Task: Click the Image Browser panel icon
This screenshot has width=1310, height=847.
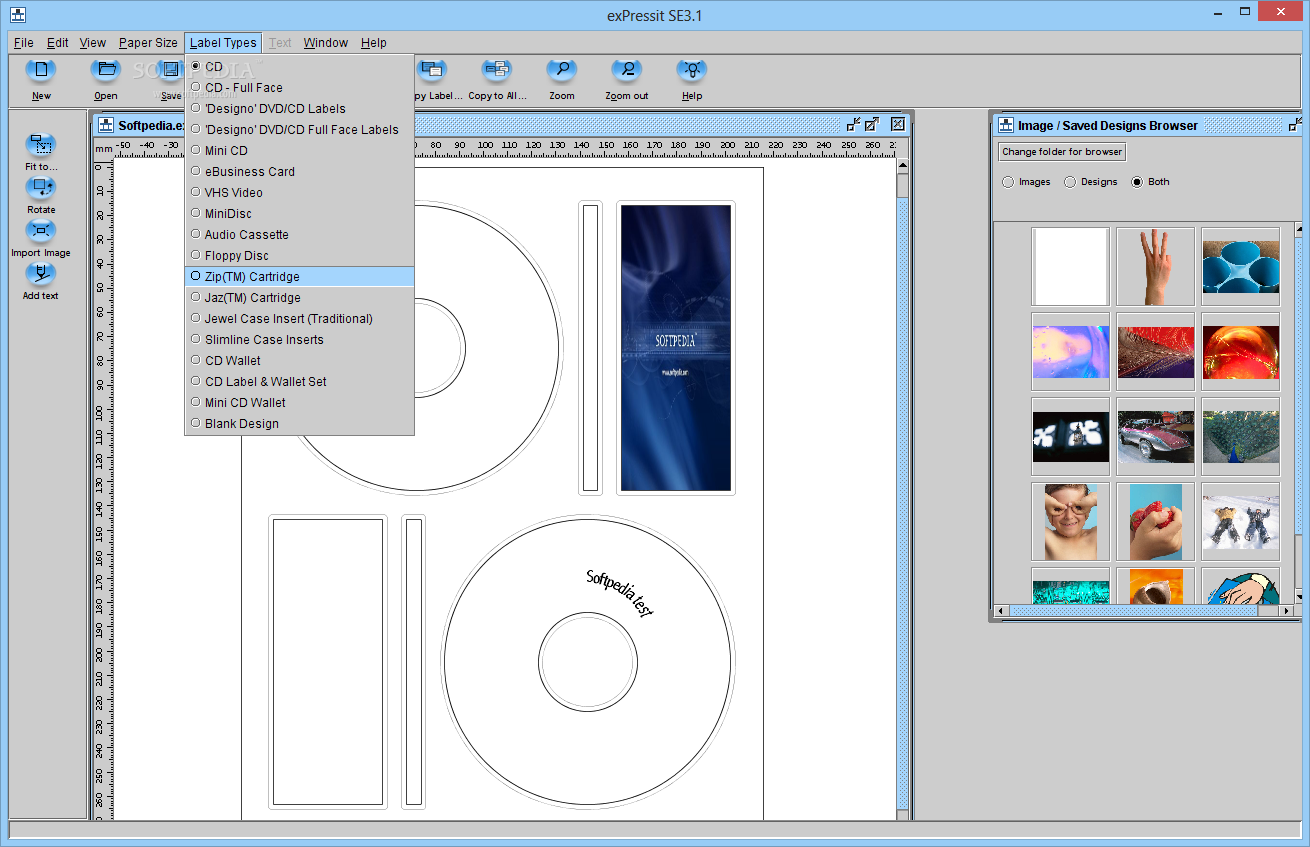Action: point(1004,125)
